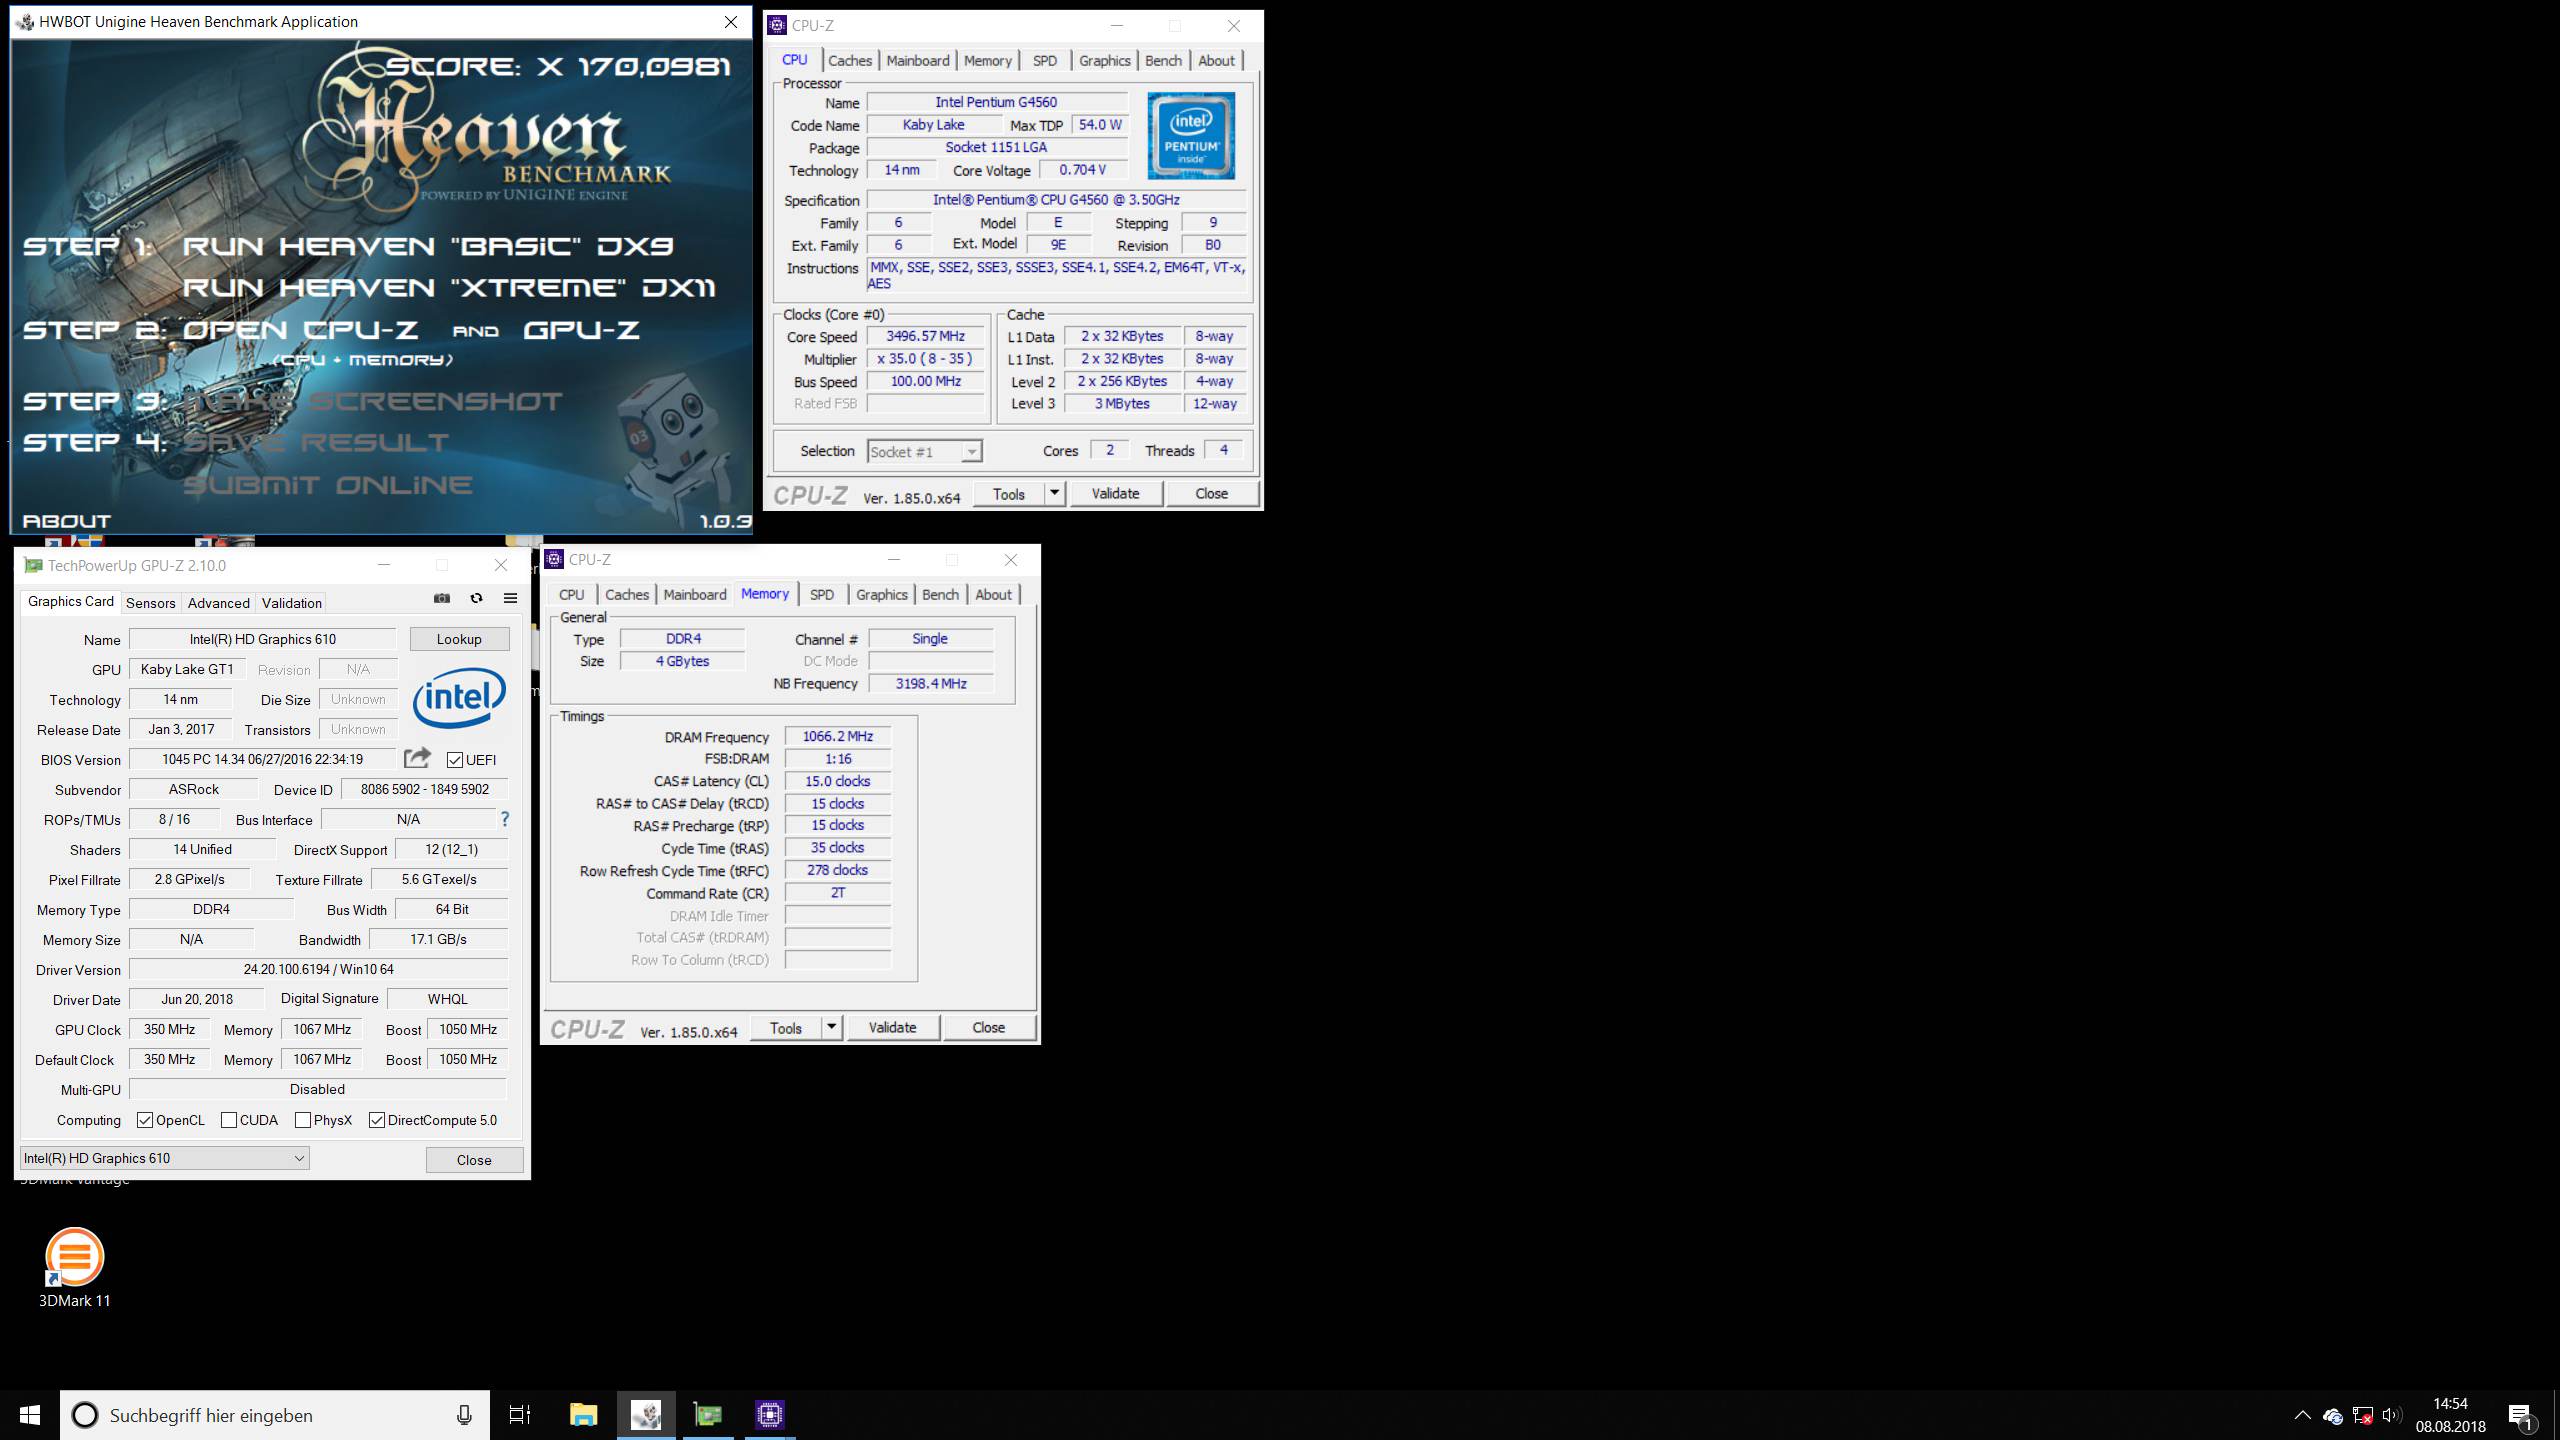Click RUN HEAVEN "XTREME" DX11
The image size is (2560, 1440).
449,288
